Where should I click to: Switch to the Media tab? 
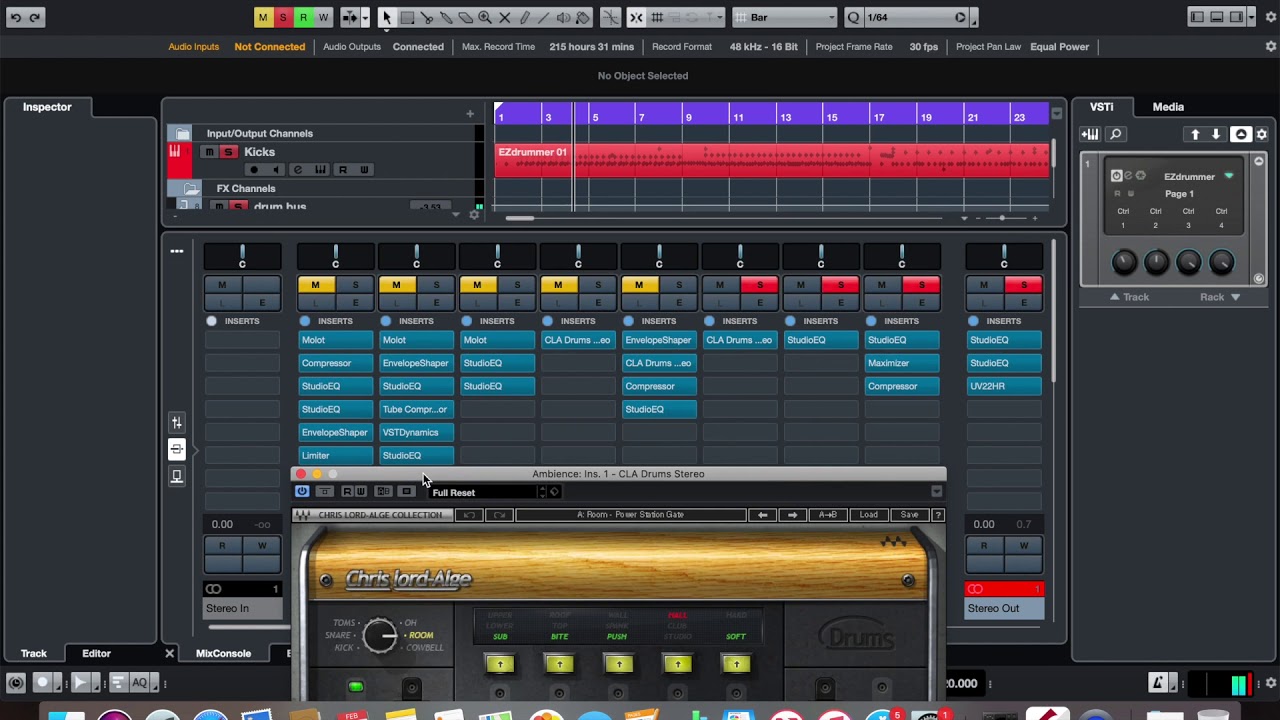(1168, 107)
